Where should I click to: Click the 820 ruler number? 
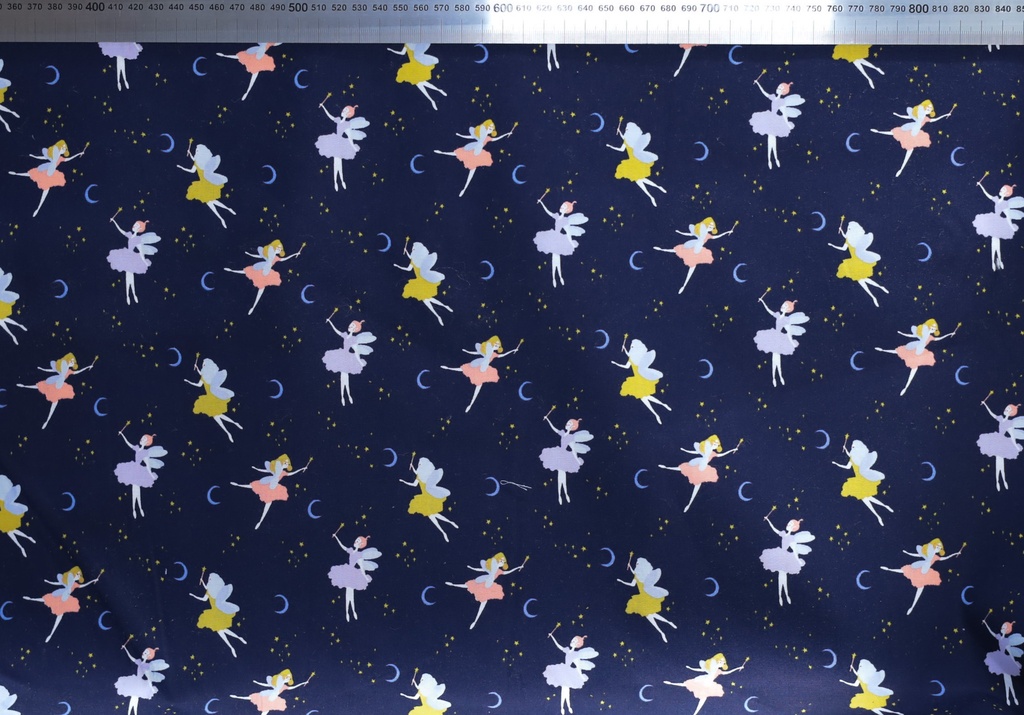point(961,8)
